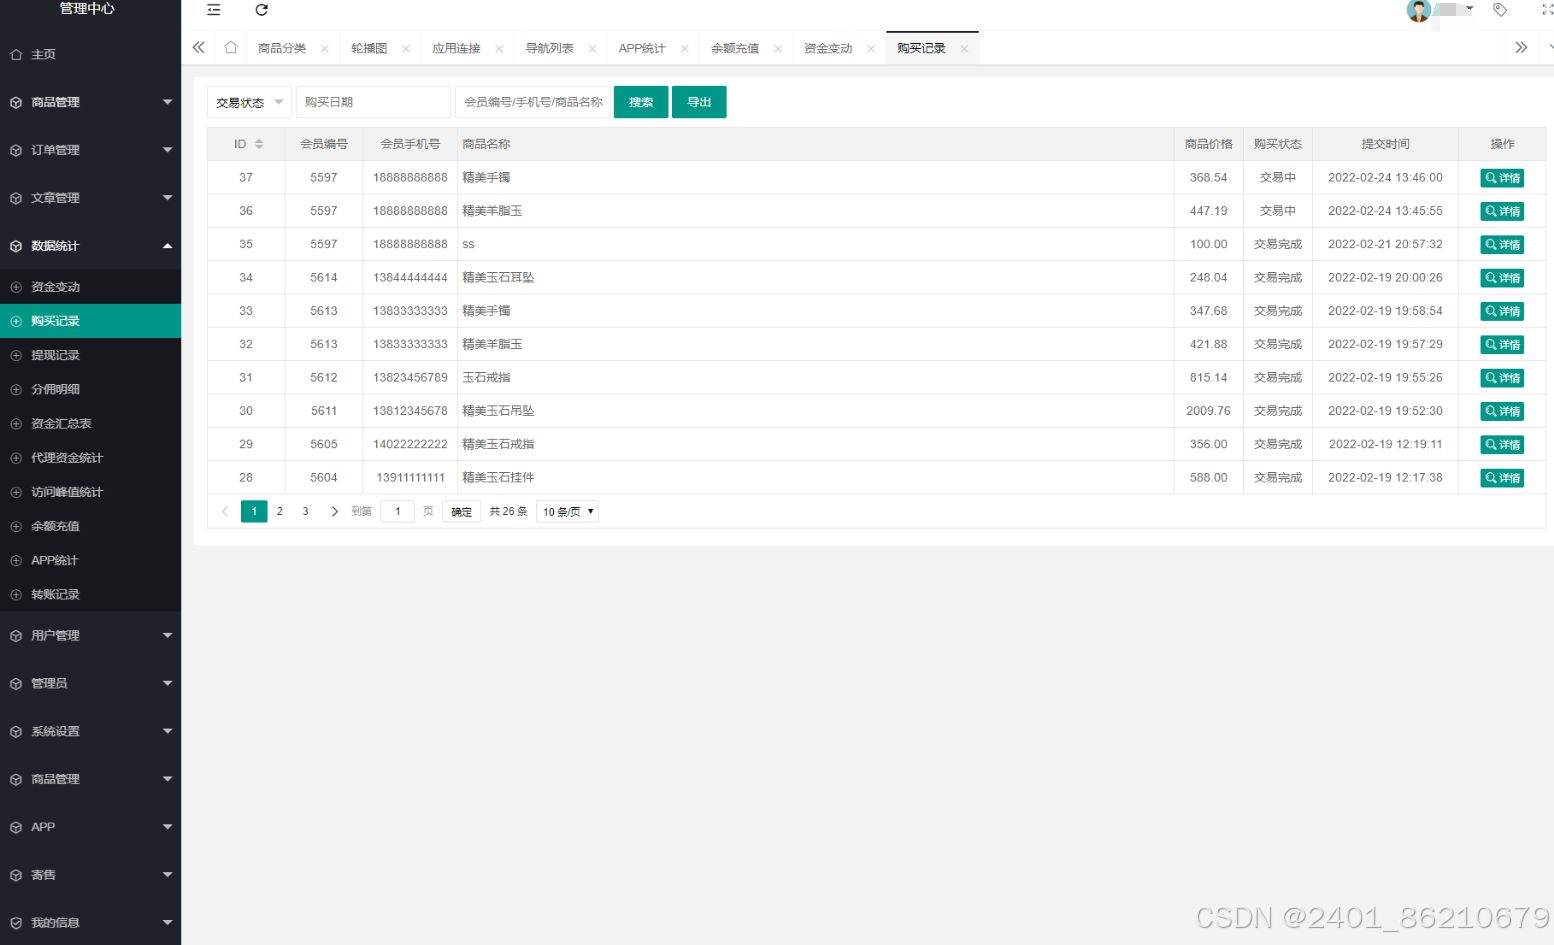1554x945 pixels.
Task: Click the tag icon near the user avatar
Action: point(1499,10)
